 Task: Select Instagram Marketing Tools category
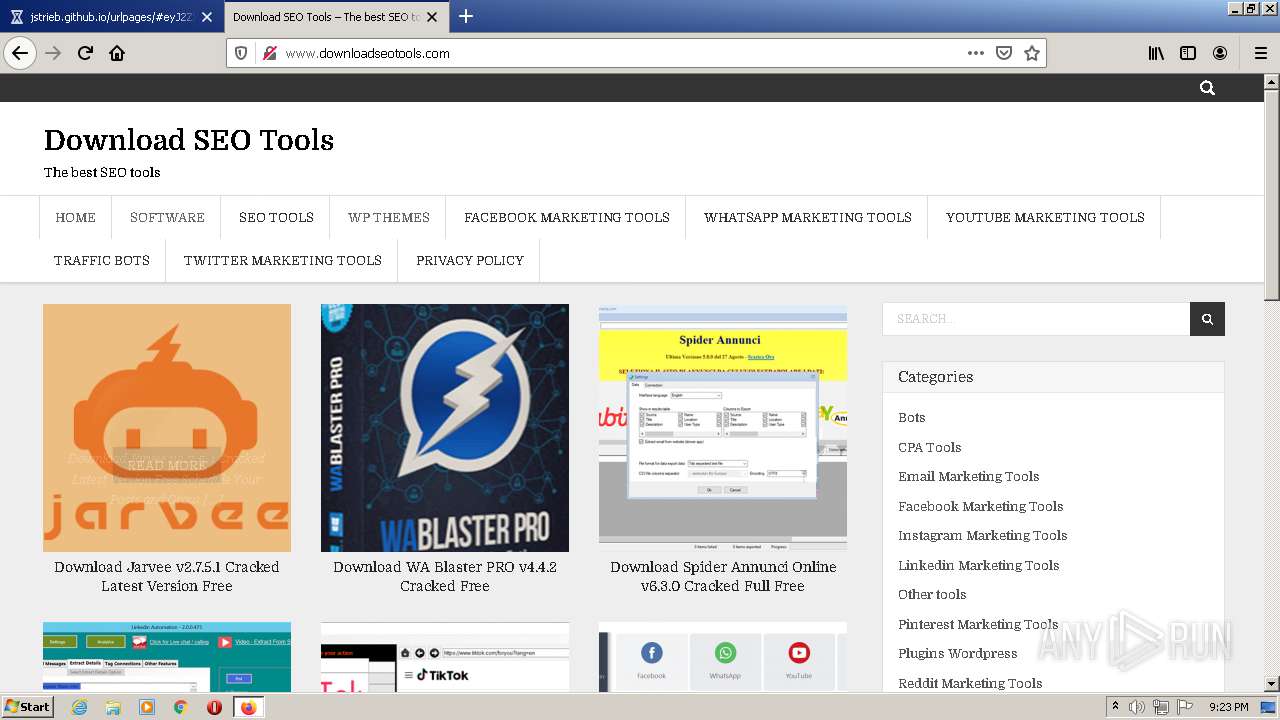982,535
